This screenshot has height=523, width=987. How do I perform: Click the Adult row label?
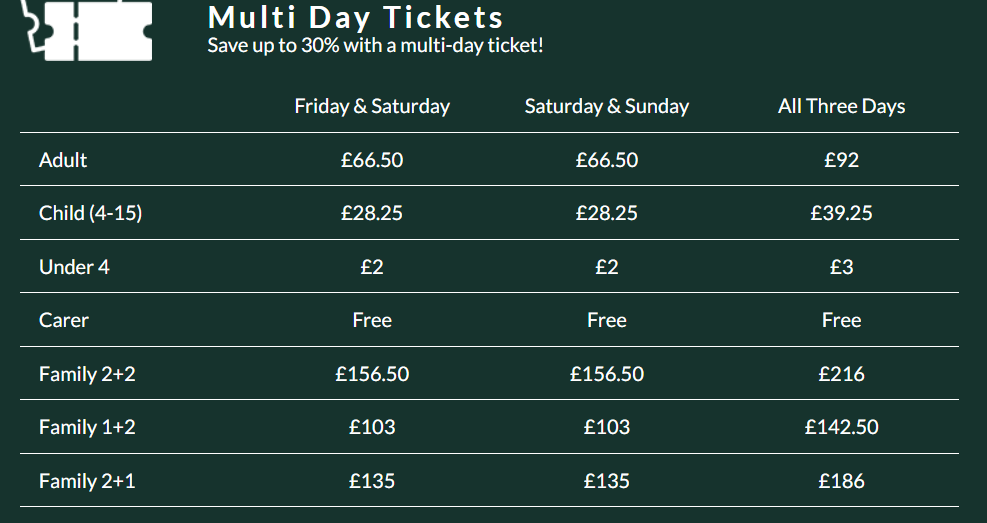(63, 160)
